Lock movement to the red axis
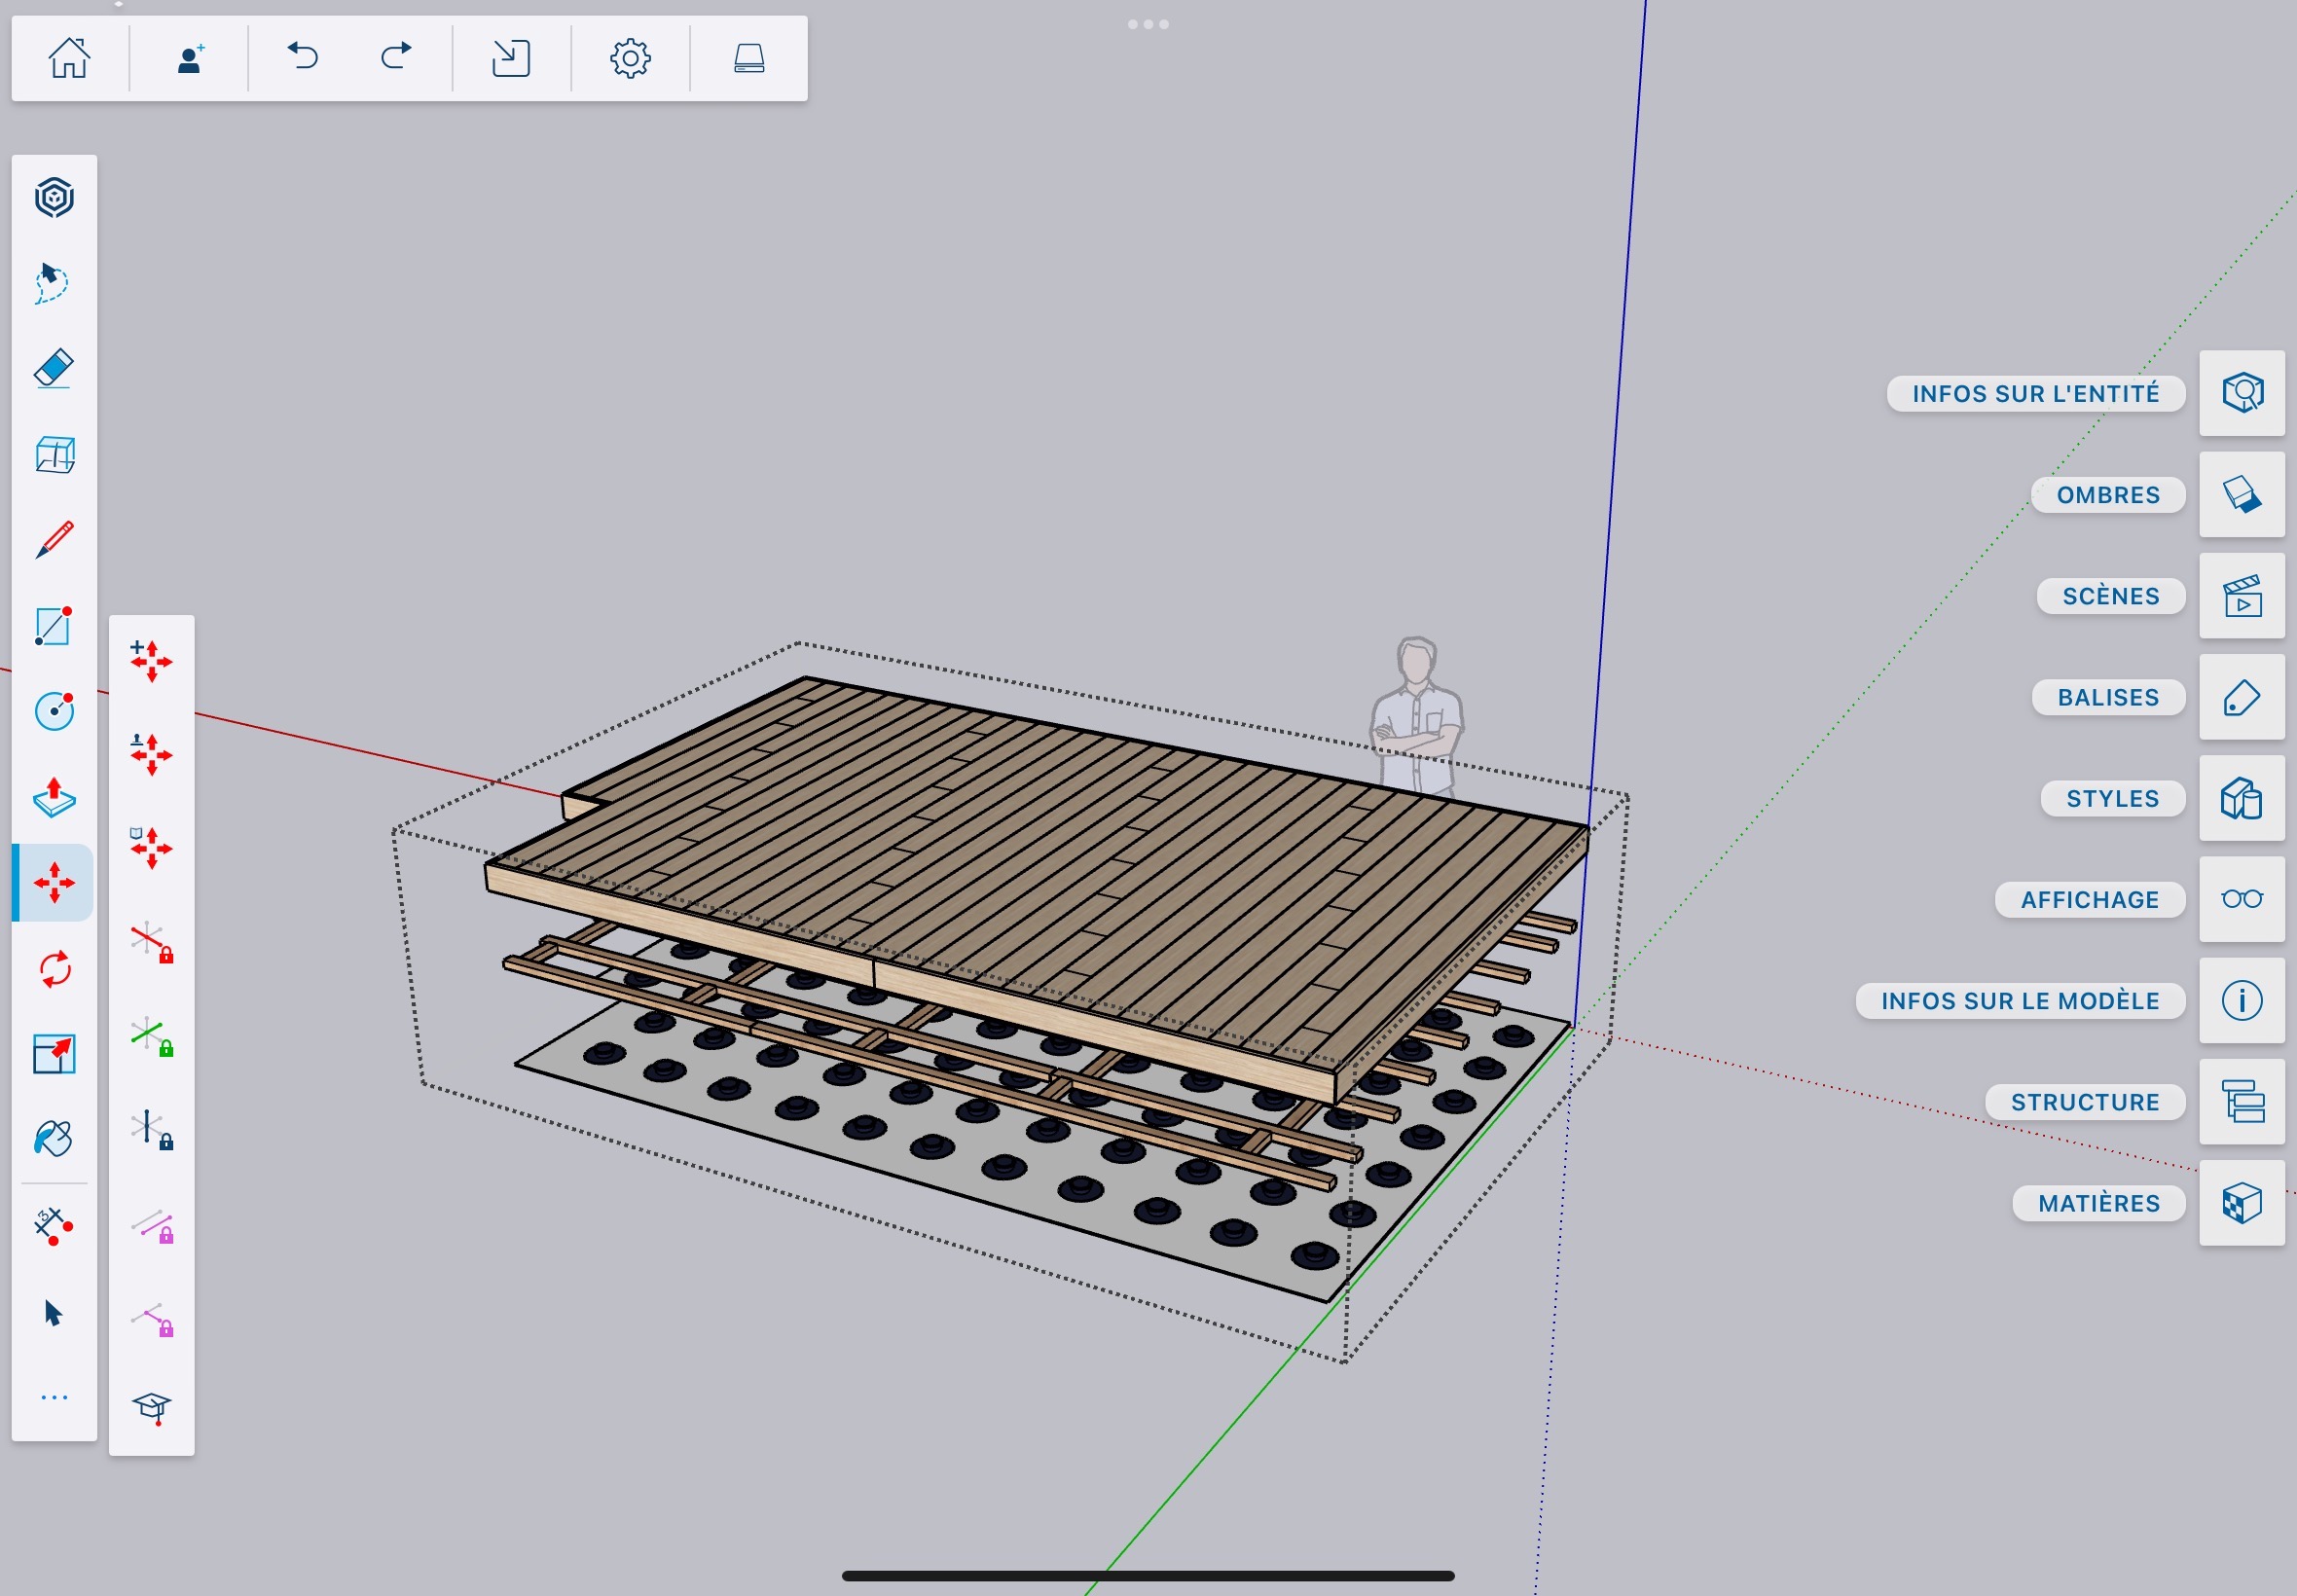 [x=152, y=941]
